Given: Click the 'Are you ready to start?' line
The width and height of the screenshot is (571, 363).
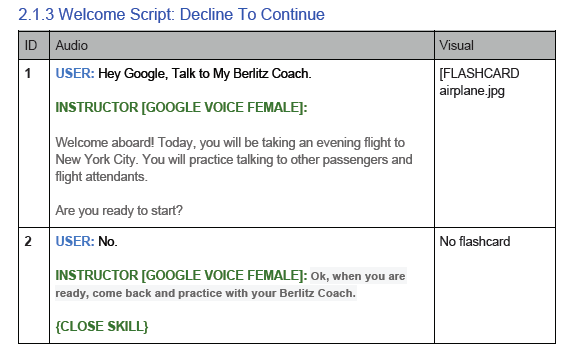Looking at the screenshot, I should (x=119, y=211).
